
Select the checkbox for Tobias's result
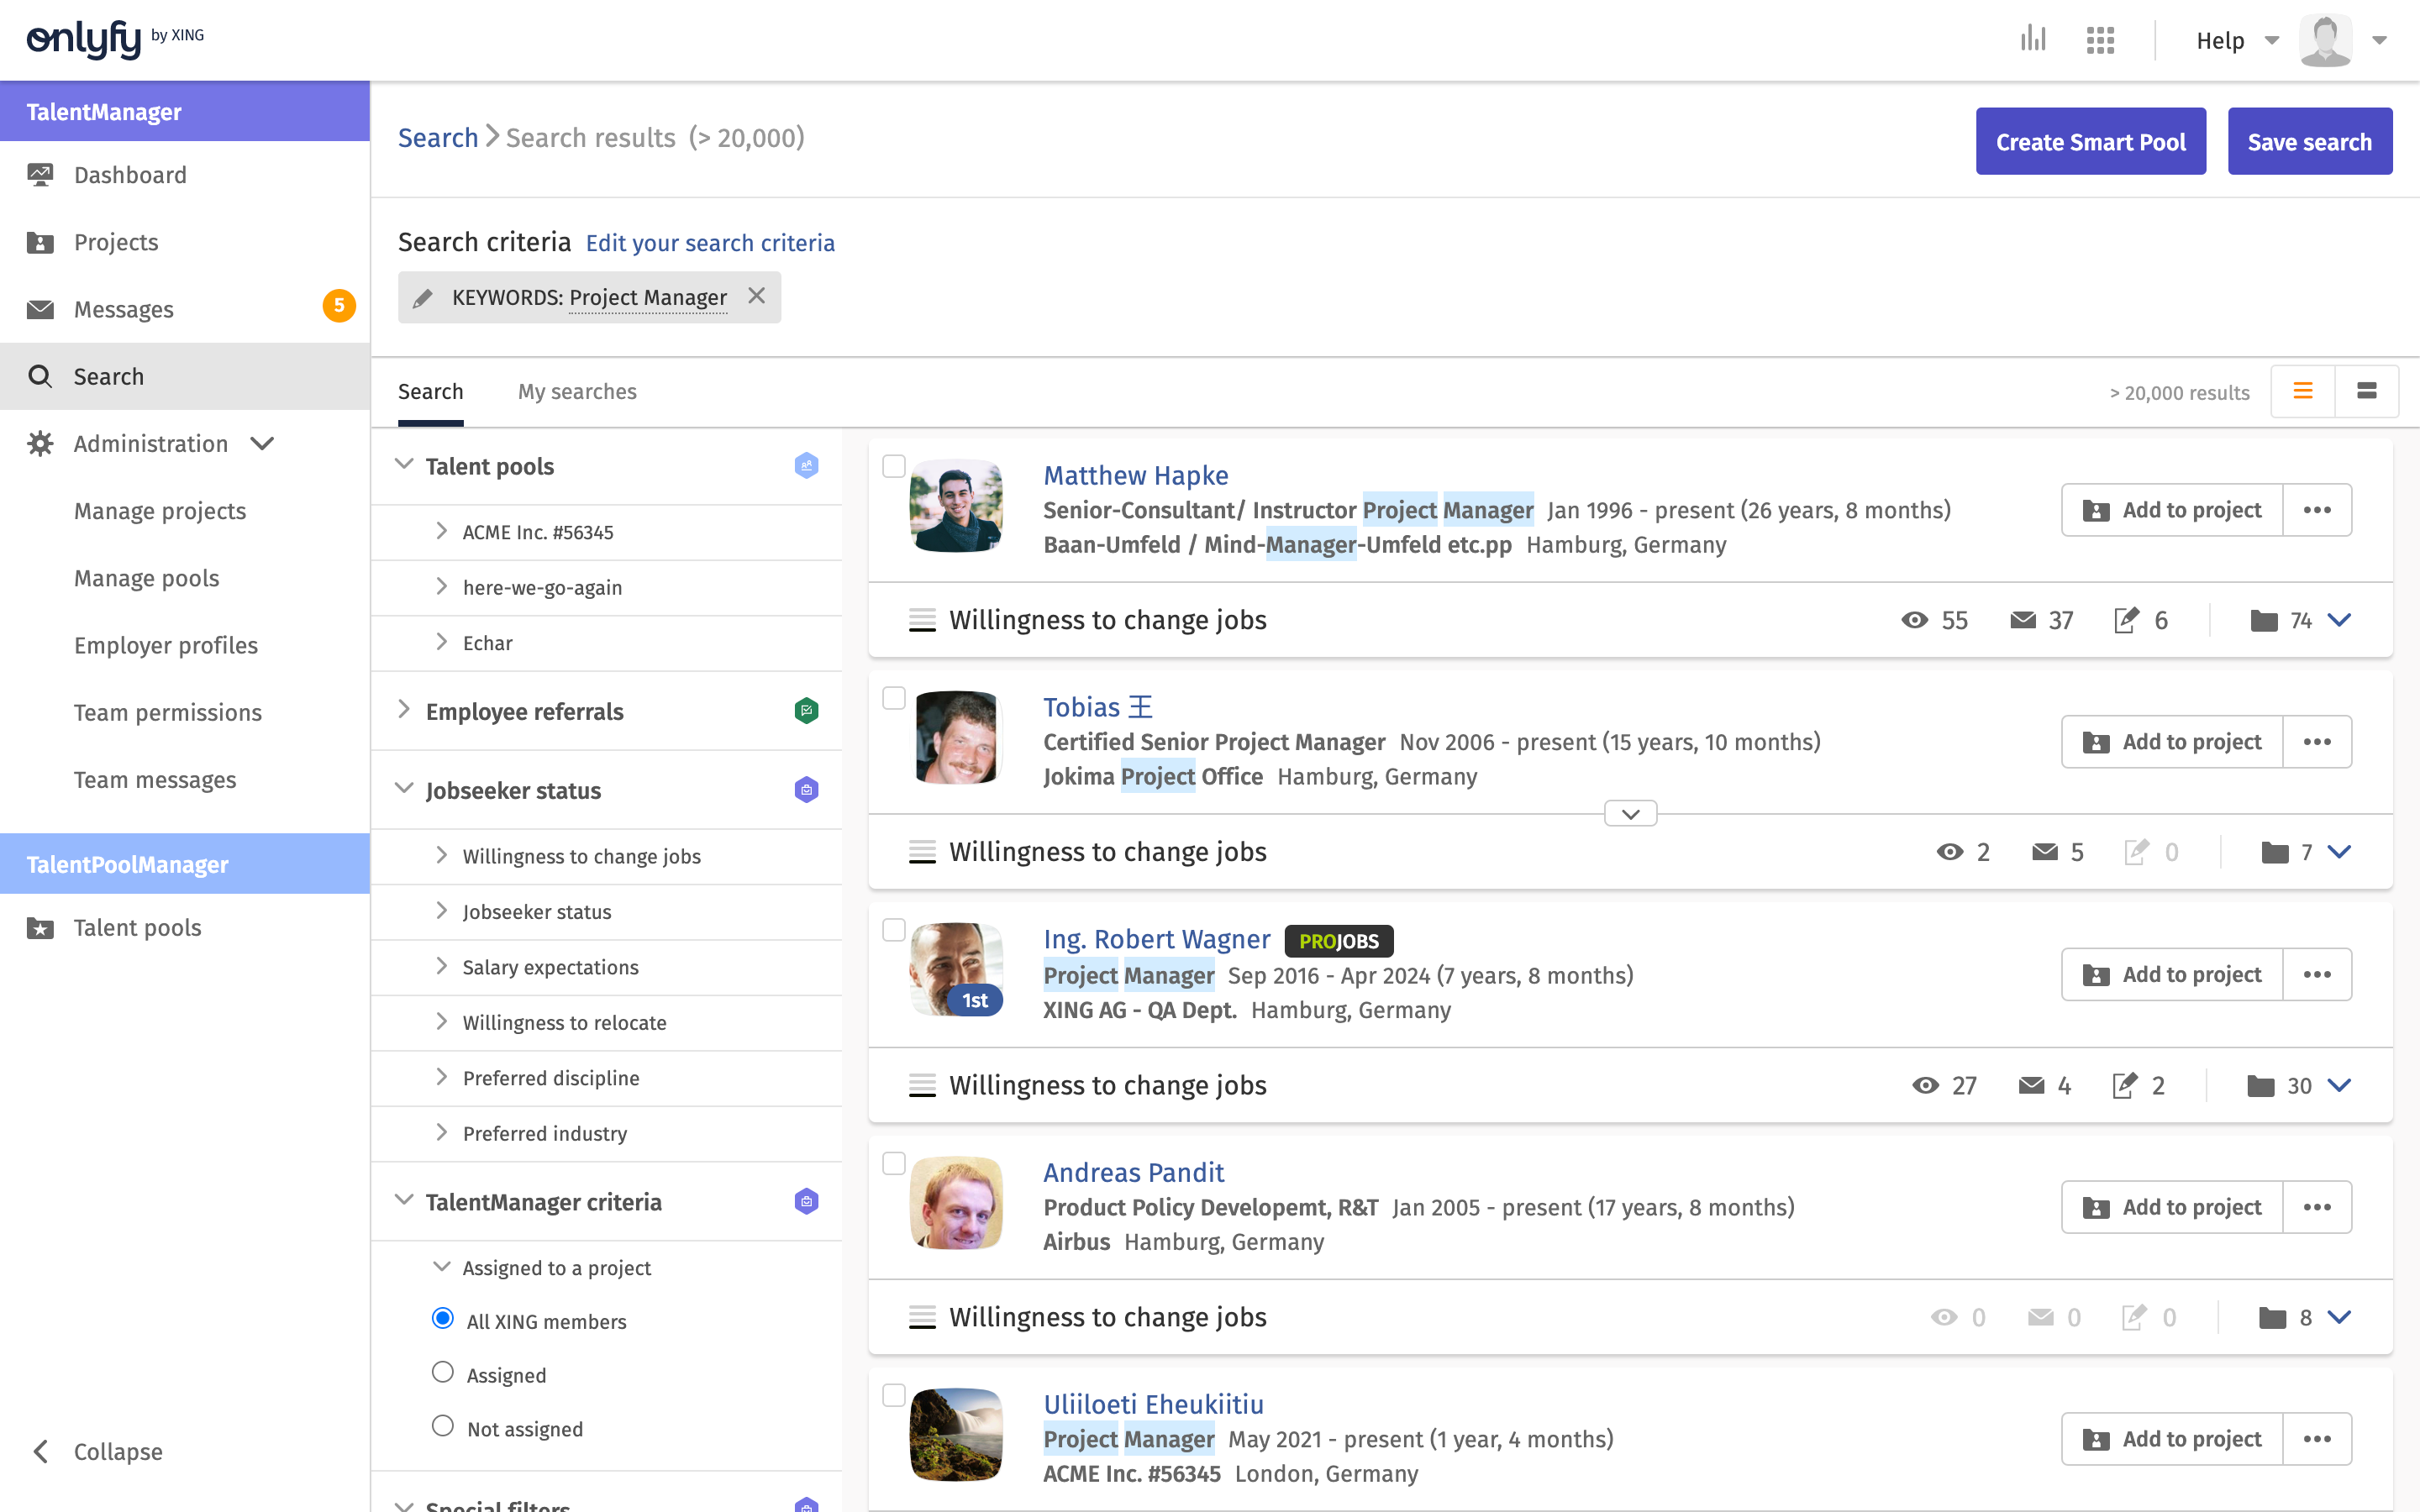894,698
